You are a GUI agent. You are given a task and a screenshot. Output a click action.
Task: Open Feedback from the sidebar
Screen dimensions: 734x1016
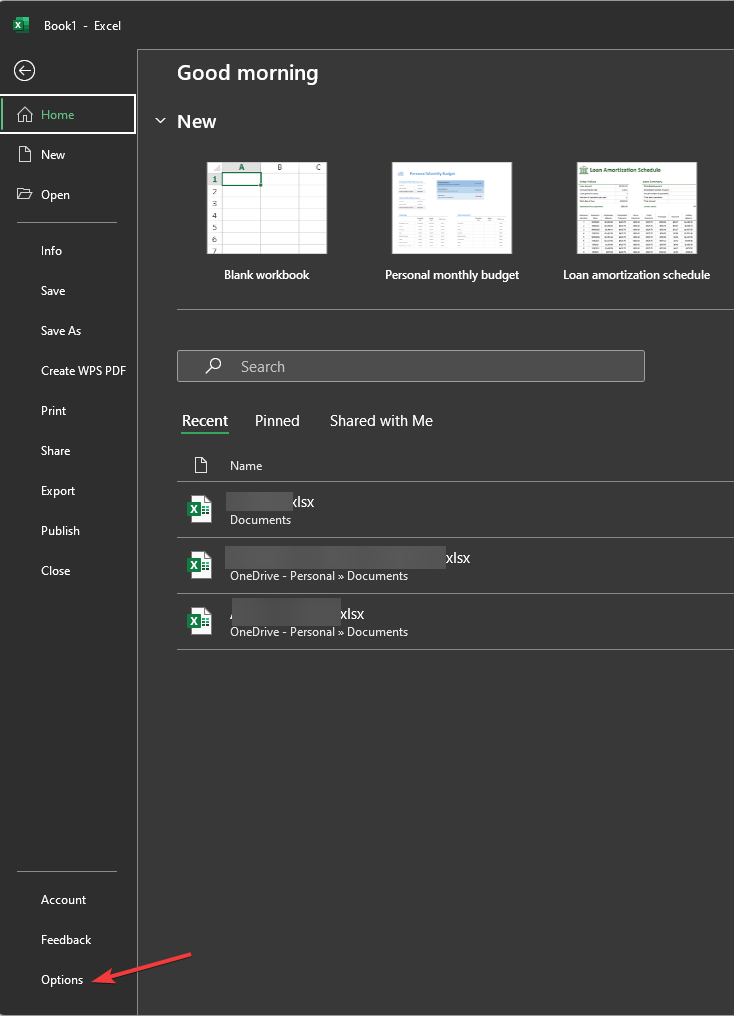(66, 940)
